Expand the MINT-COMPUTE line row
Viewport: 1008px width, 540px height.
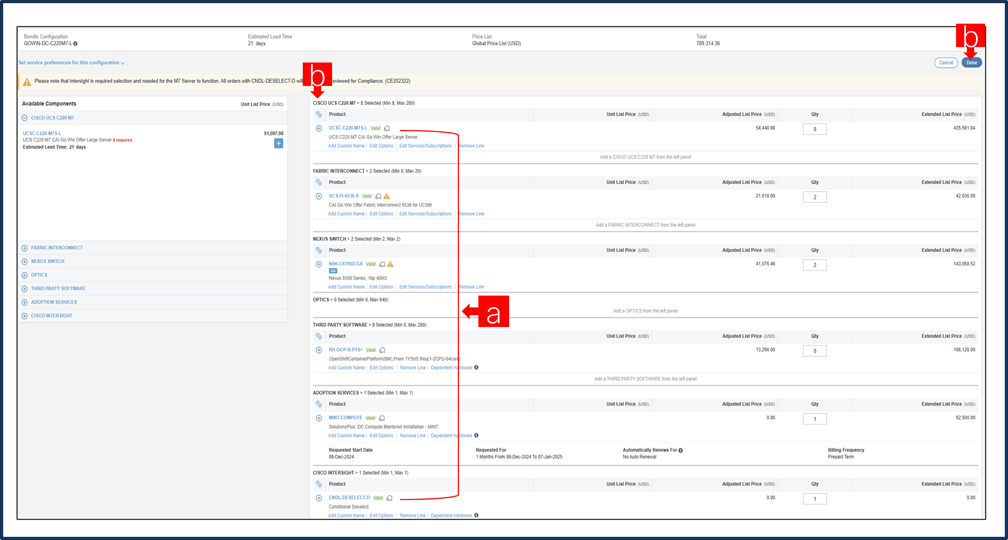pos(319,418)
